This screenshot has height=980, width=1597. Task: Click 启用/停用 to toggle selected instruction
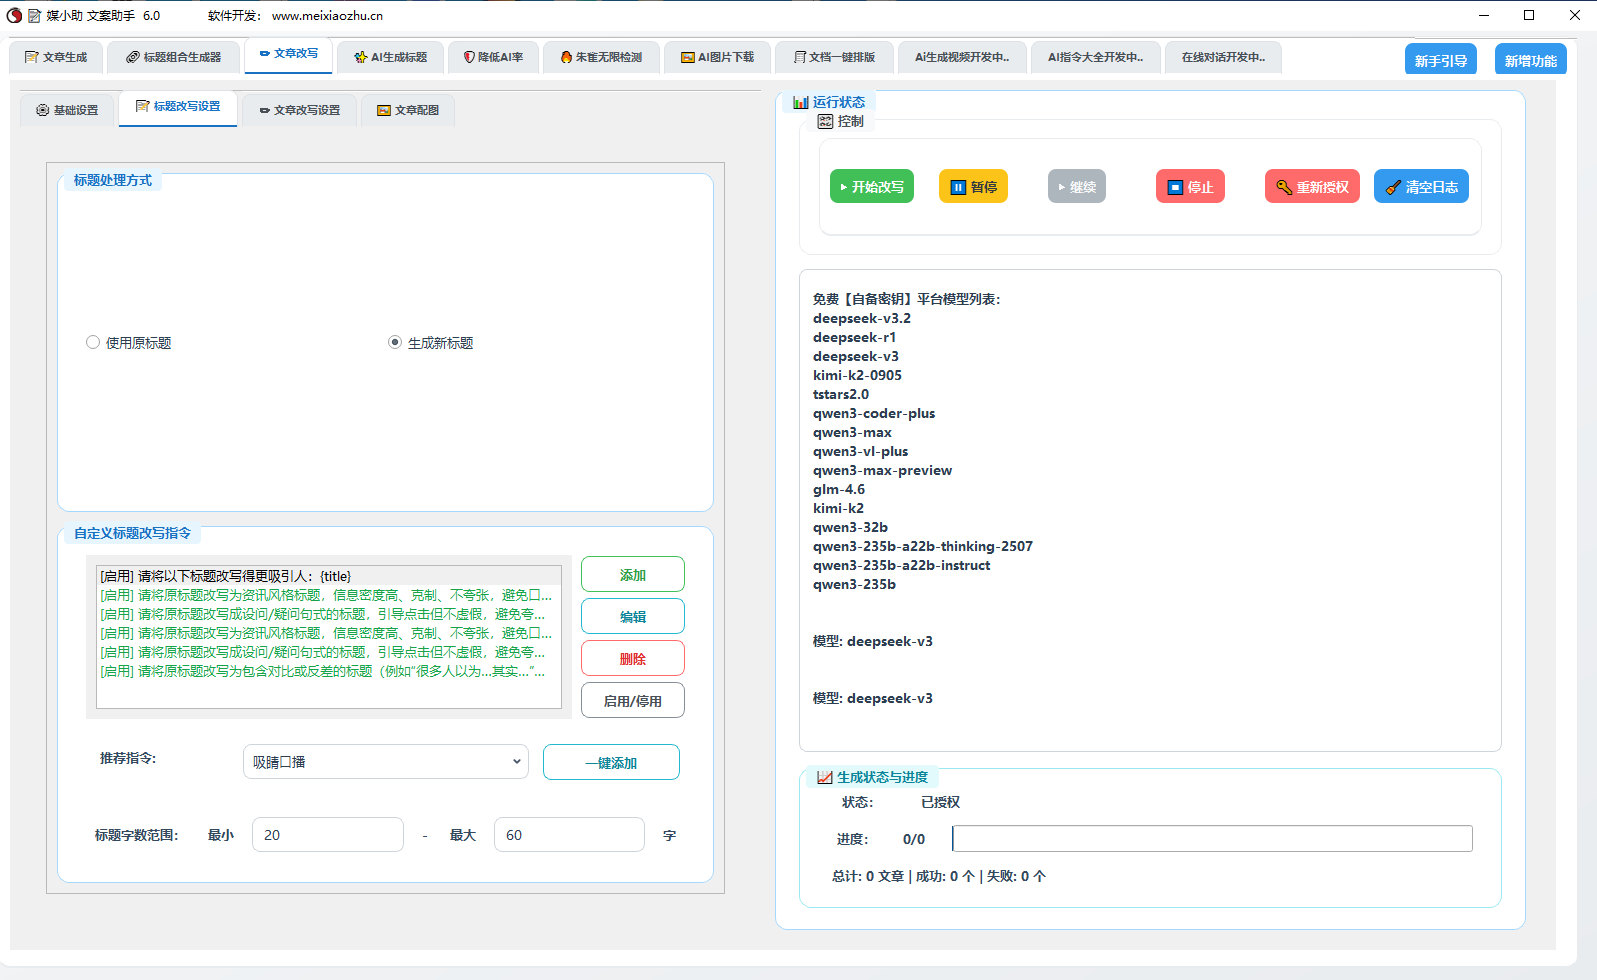(632, 701)
